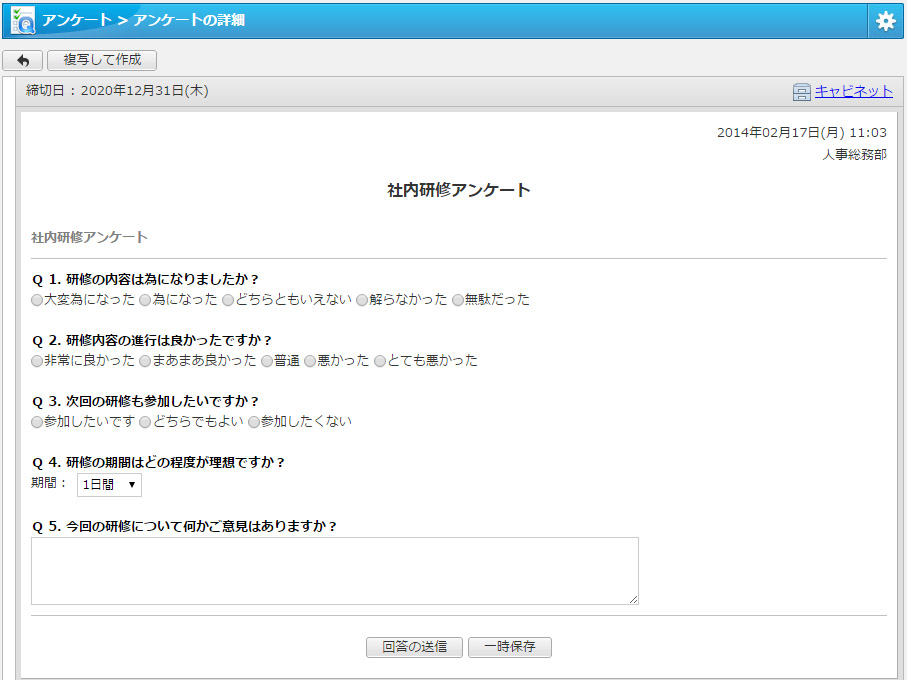The width and height of the screenshot is (907, 680).
Task: Choose どちらともいえない for question 1
Action: 228,300
